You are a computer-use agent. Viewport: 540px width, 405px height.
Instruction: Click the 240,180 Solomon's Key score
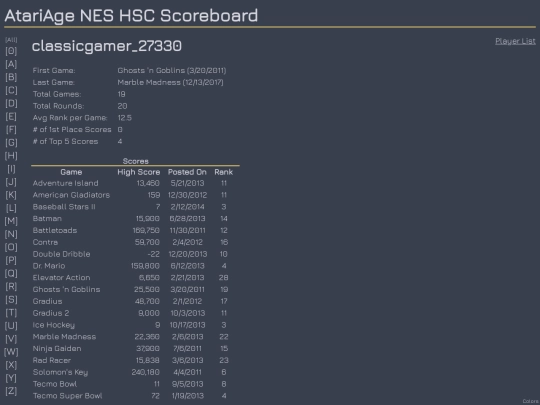[145, 372]
